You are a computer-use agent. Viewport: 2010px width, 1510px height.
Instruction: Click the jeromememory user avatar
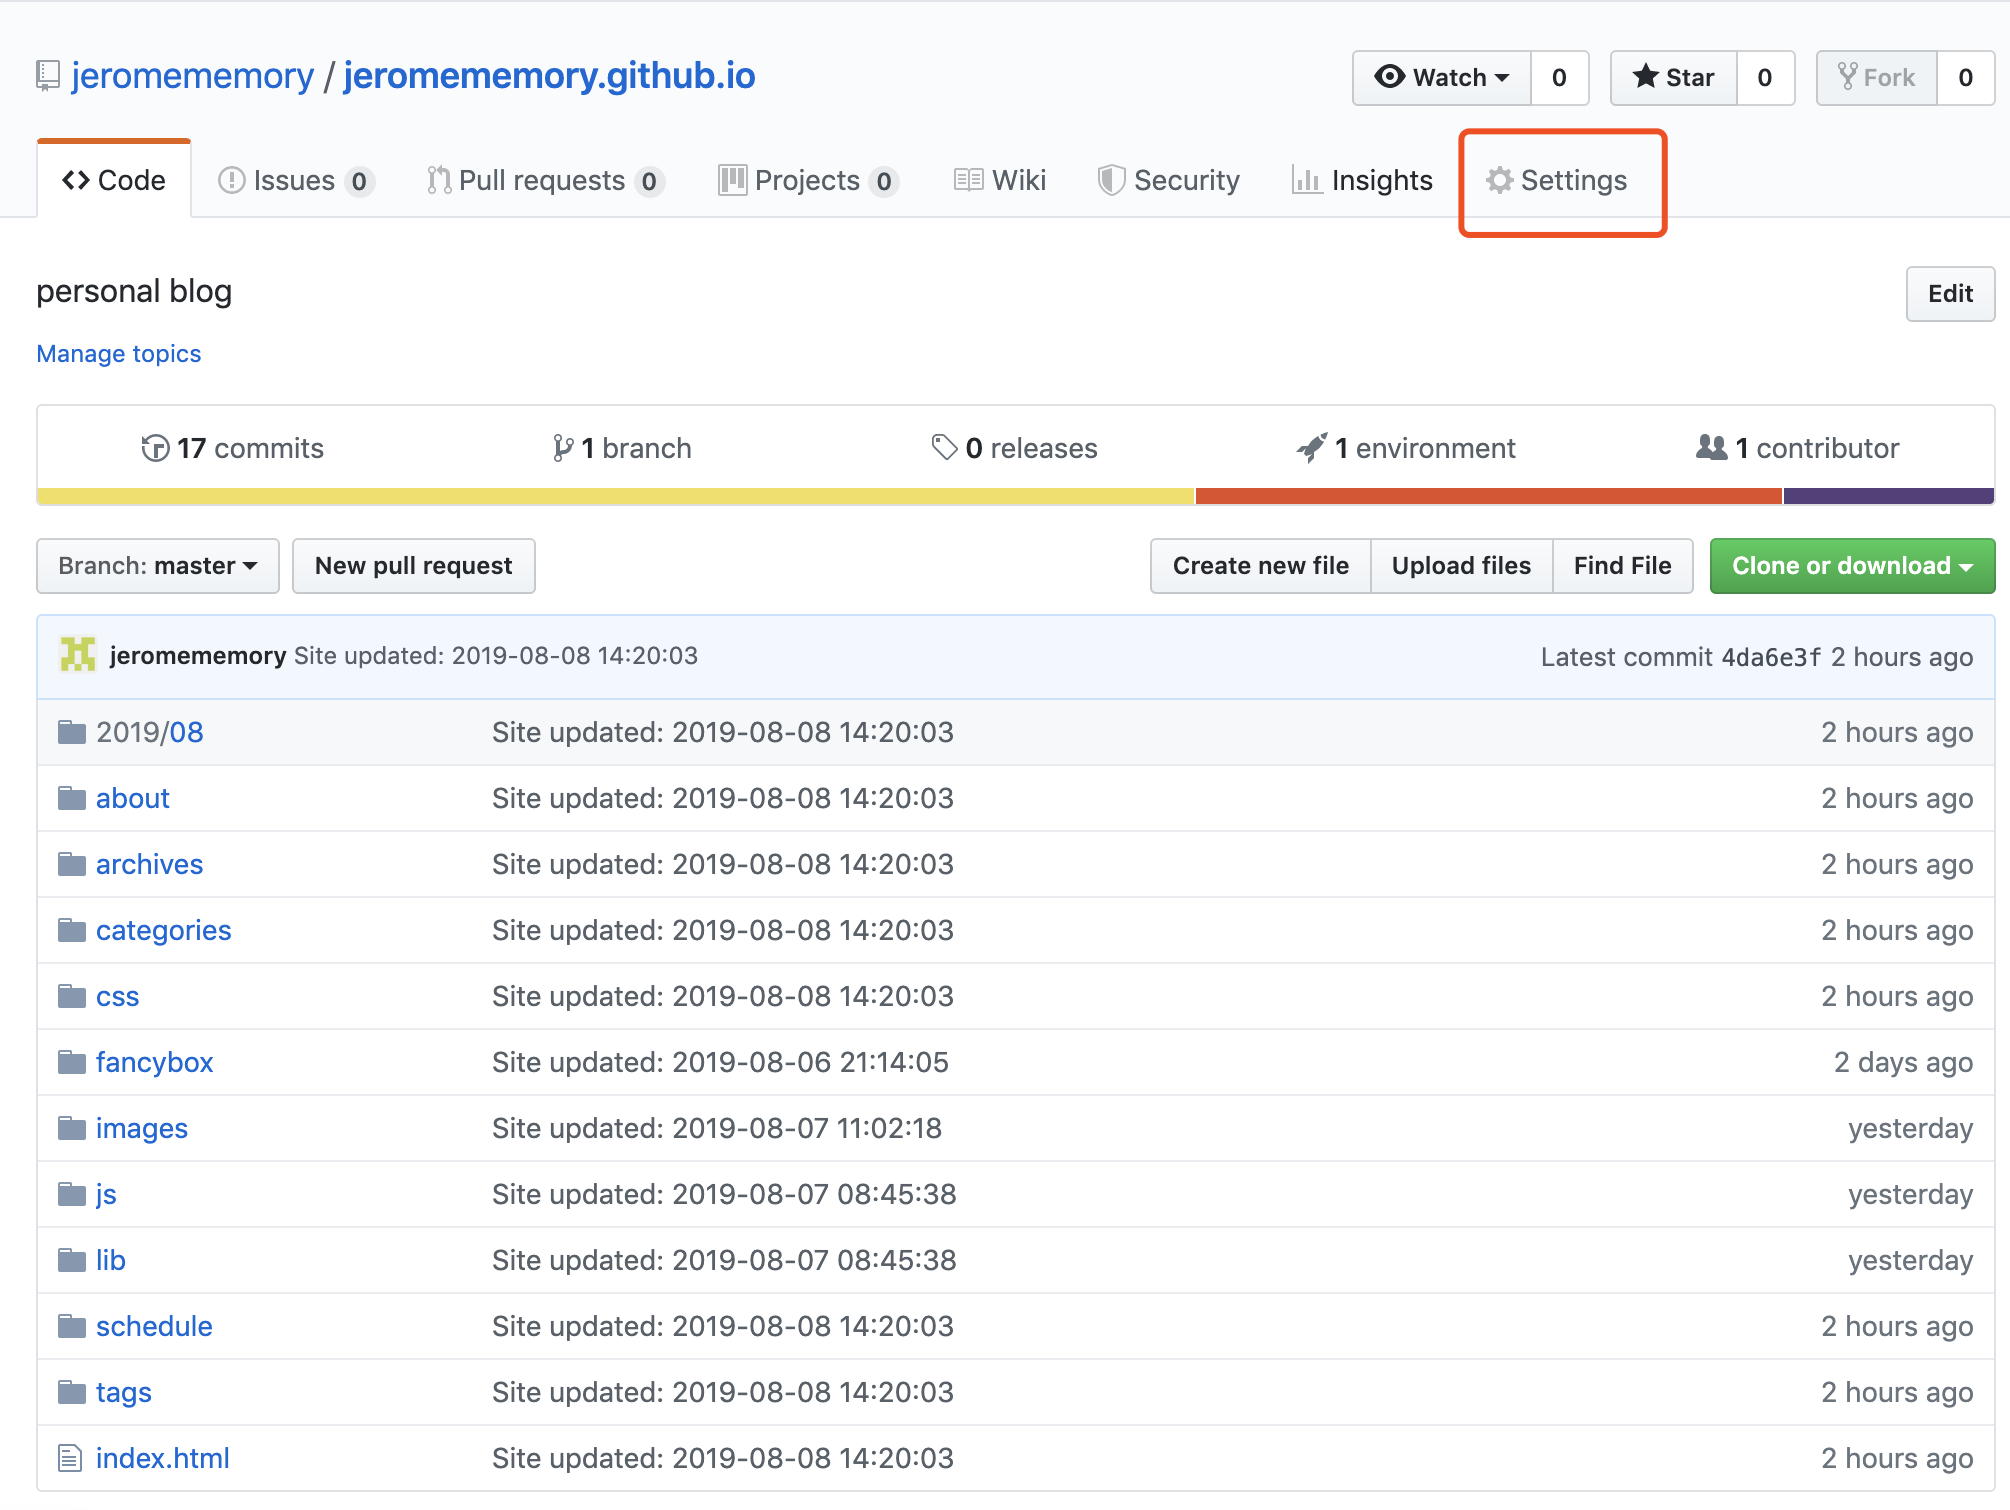point(78,655)
